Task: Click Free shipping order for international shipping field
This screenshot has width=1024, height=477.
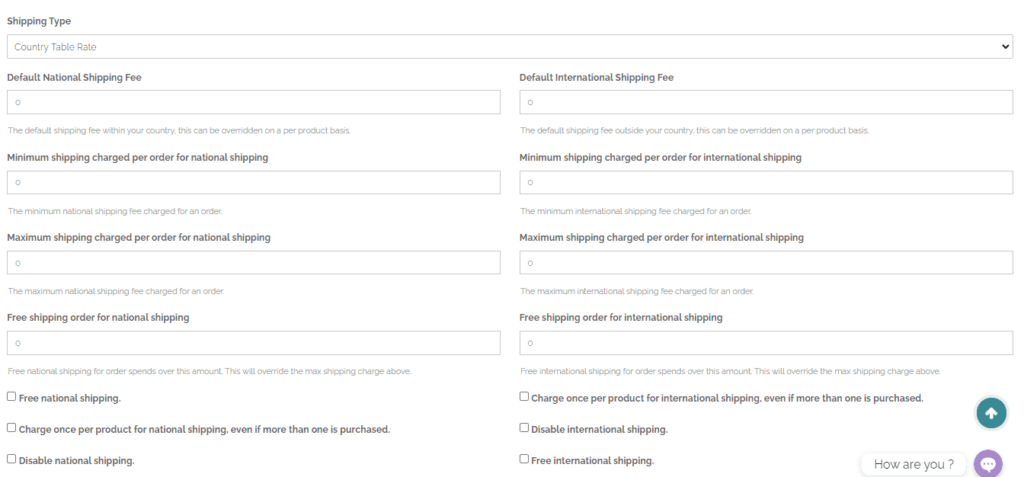Action: click(766, 343)
